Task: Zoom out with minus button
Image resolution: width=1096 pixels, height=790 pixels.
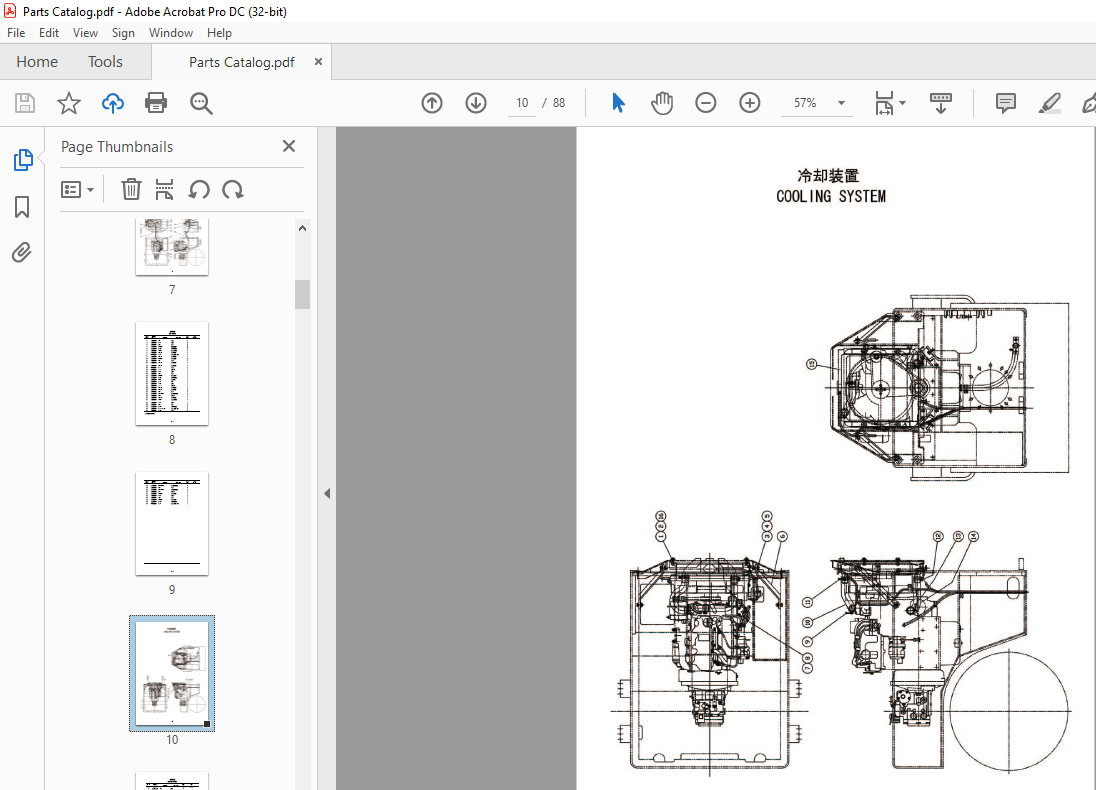Action: [706, 103]
